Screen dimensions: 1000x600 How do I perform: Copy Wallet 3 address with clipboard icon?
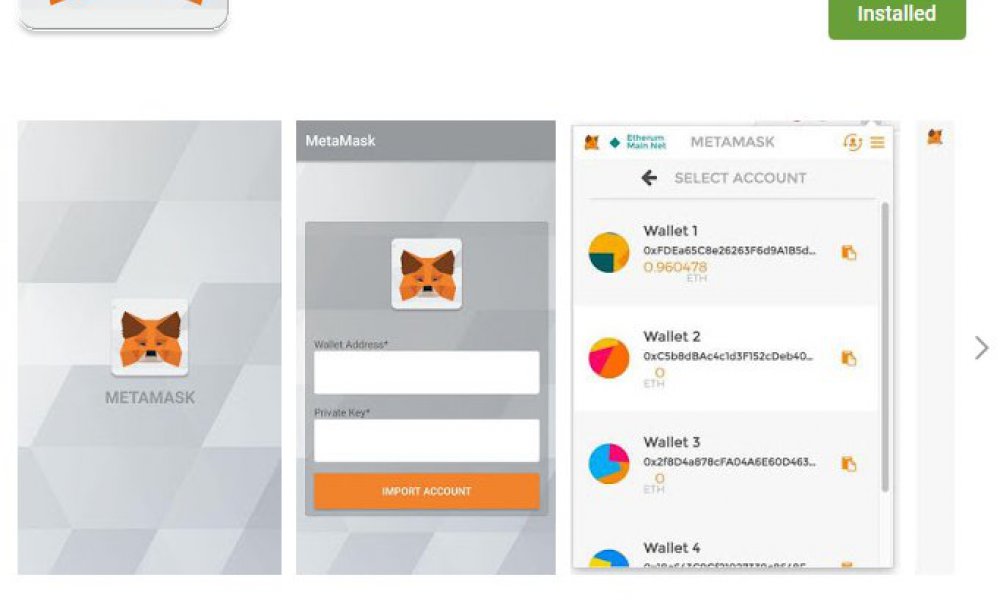pos(849,464)
